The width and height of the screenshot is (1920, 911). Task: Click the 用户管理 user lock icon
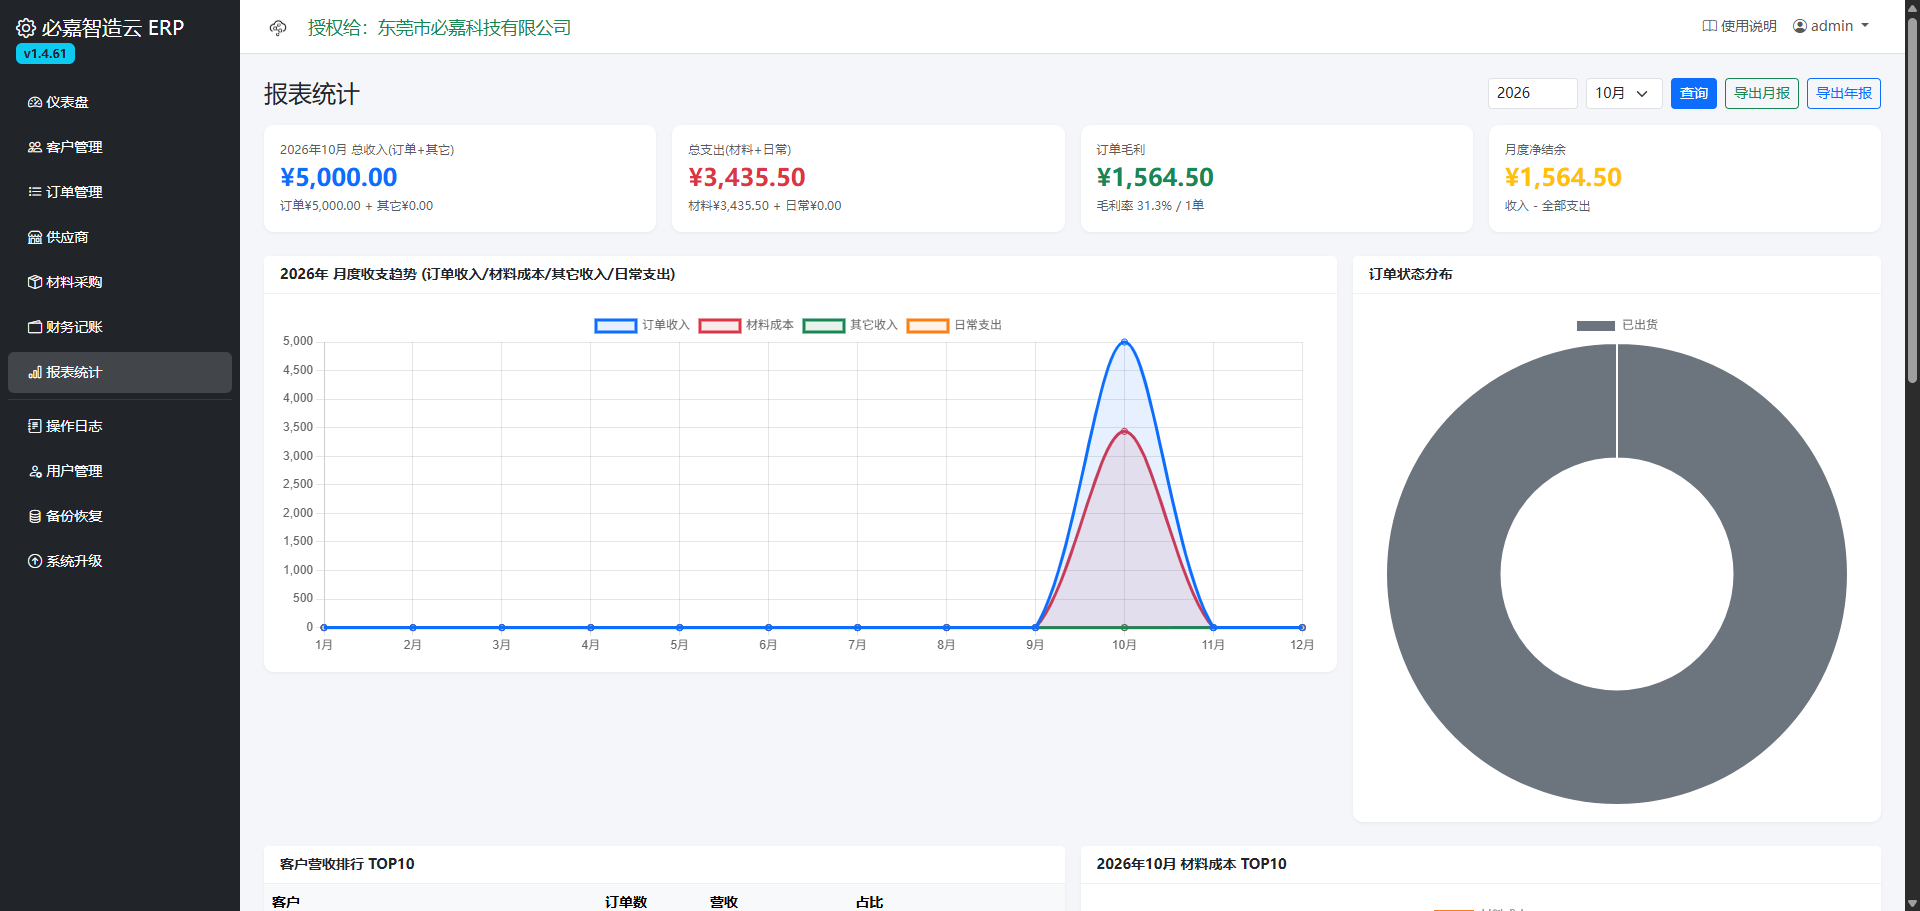coord(35,471)
